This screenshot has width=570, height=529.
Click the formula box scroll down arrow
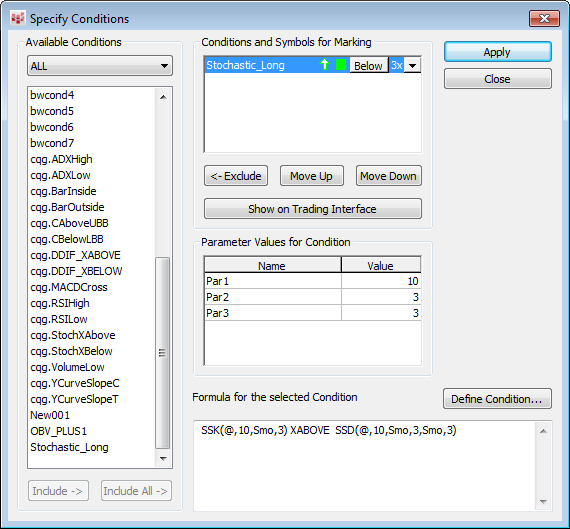click(543, 502)
